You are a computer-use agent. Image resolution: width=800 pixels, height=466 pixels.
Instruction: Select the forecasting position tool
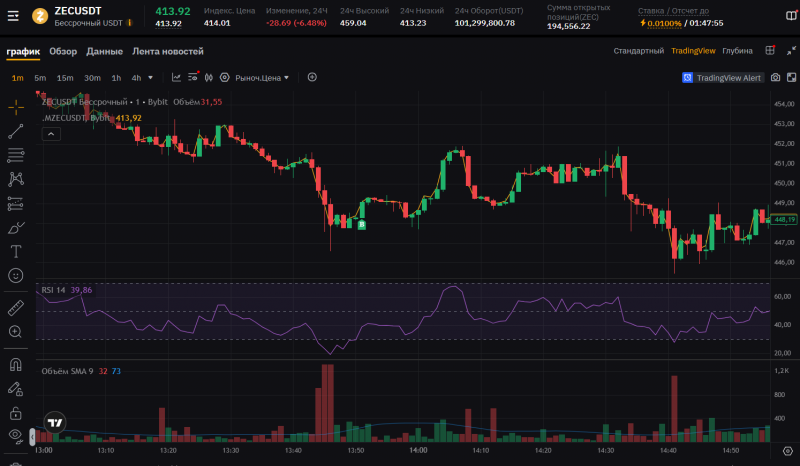point(16,204)
